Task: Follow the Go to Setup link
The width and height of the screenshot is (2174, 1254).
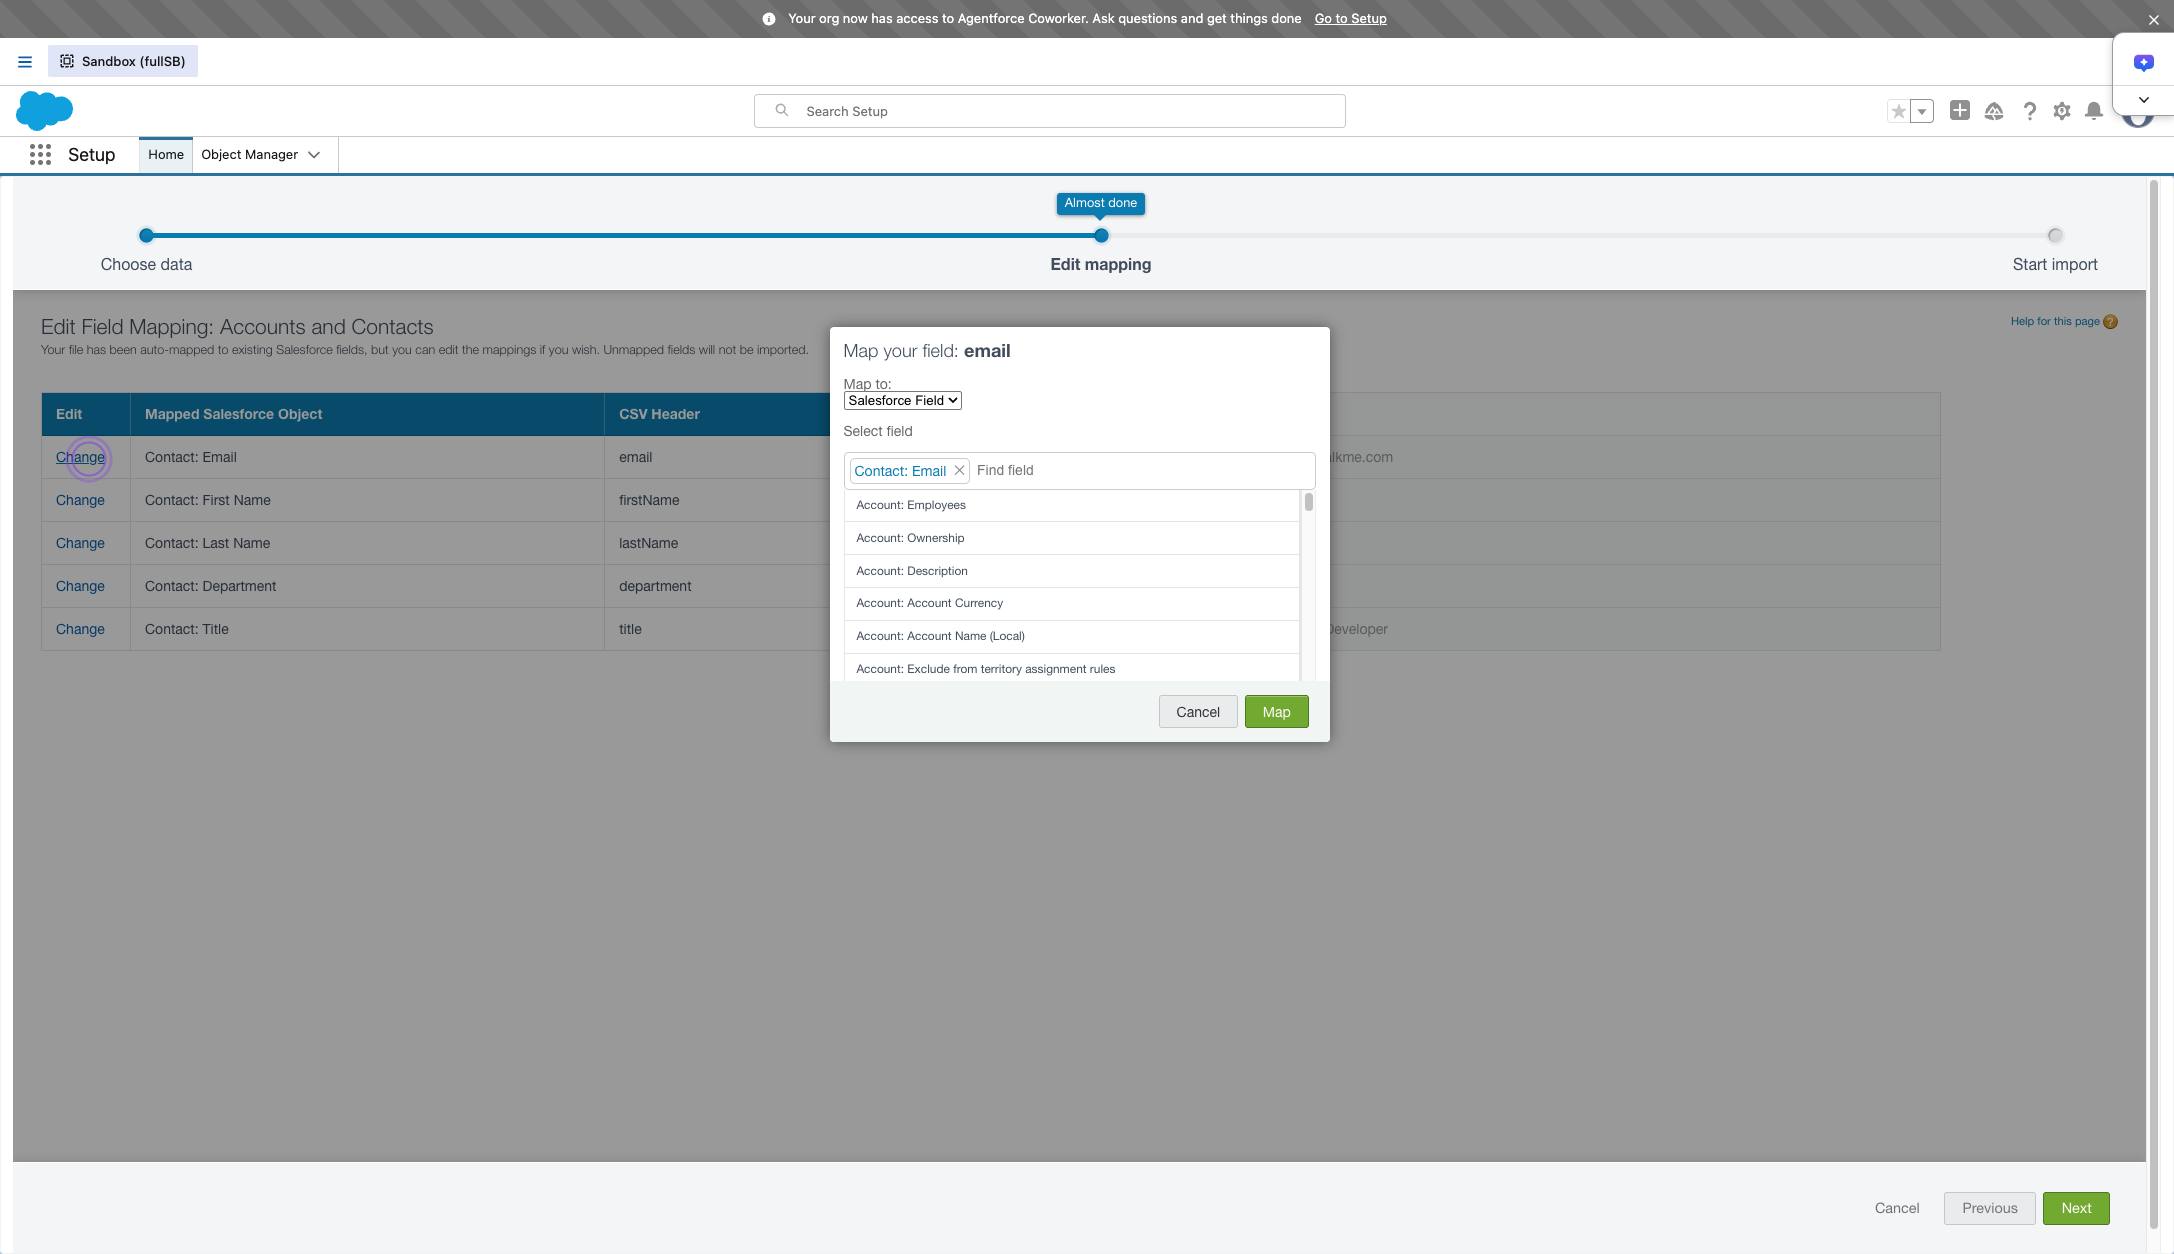Action: [x=1350, y=19]
